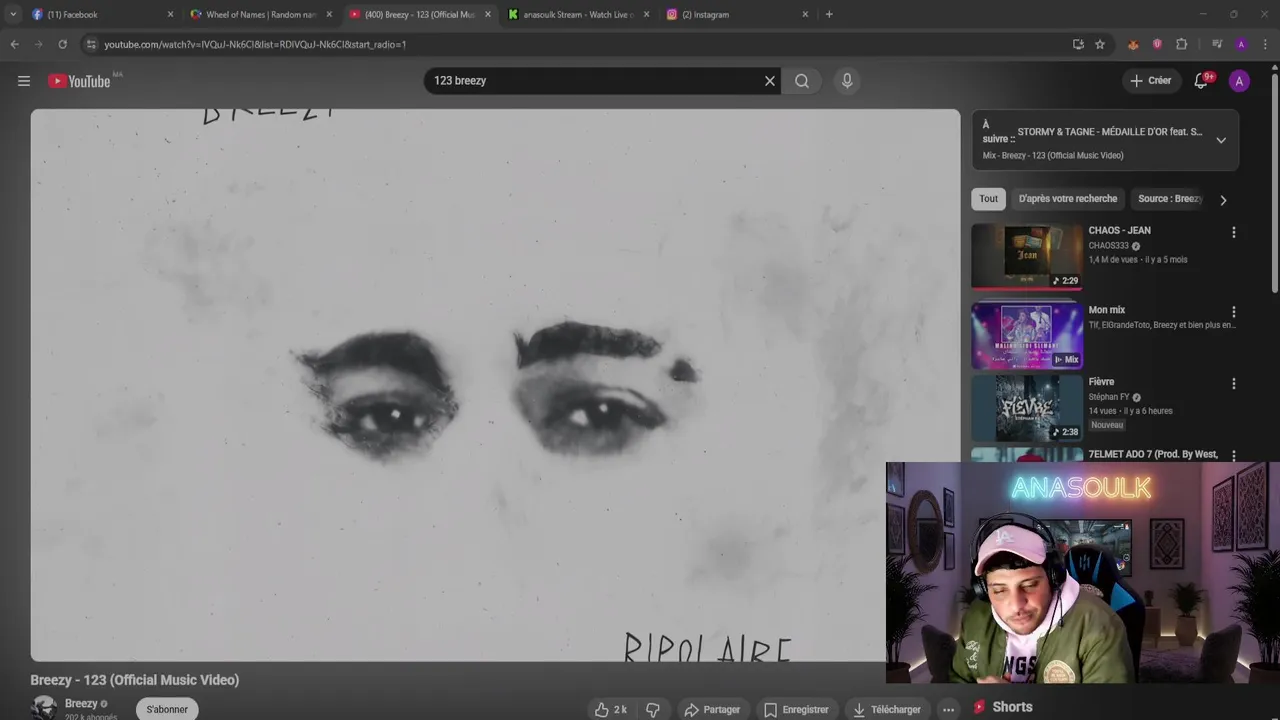The height and width of the screenshot is (720, 1280).
Task: Open options for Mon mix
Action: 1233,312
